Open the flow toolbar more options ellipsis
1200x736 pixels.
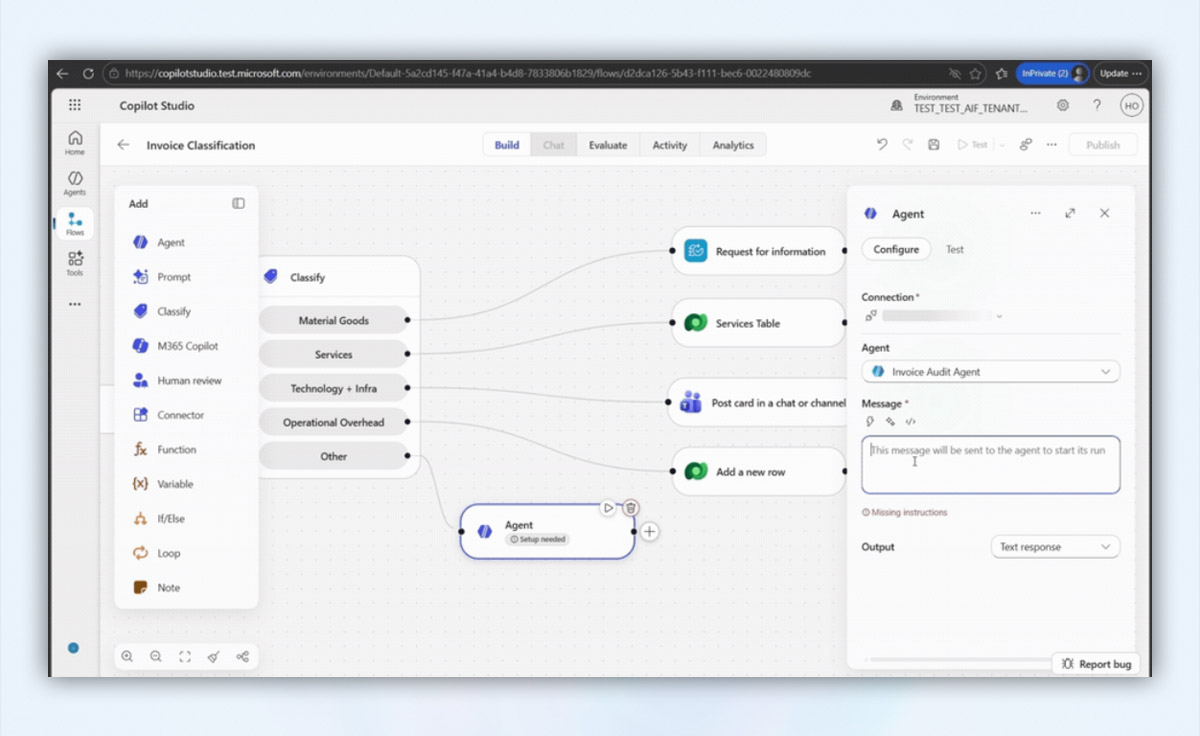(x=1051, y=145)
